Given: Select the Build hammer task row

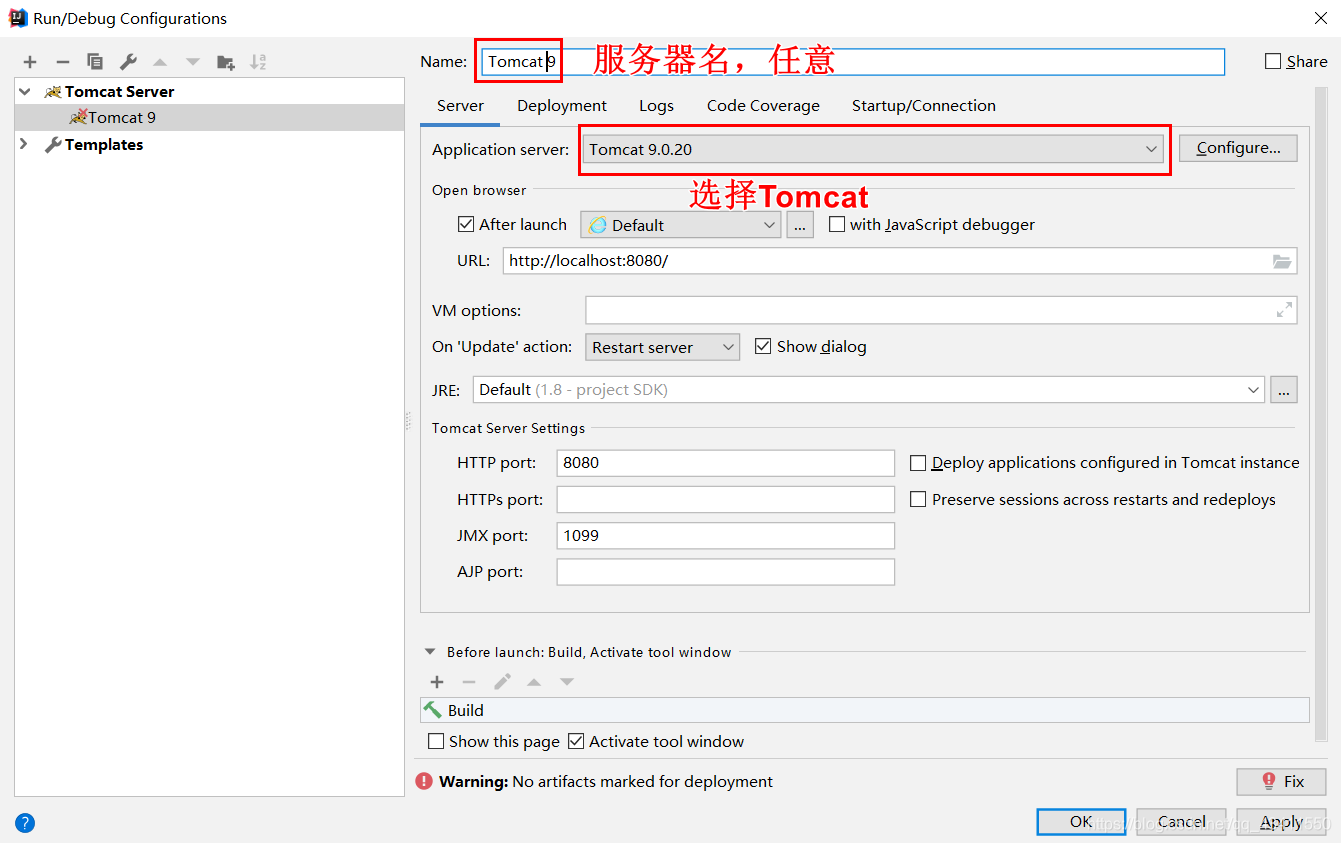Looking at the screenshot, I should point(864,710).
